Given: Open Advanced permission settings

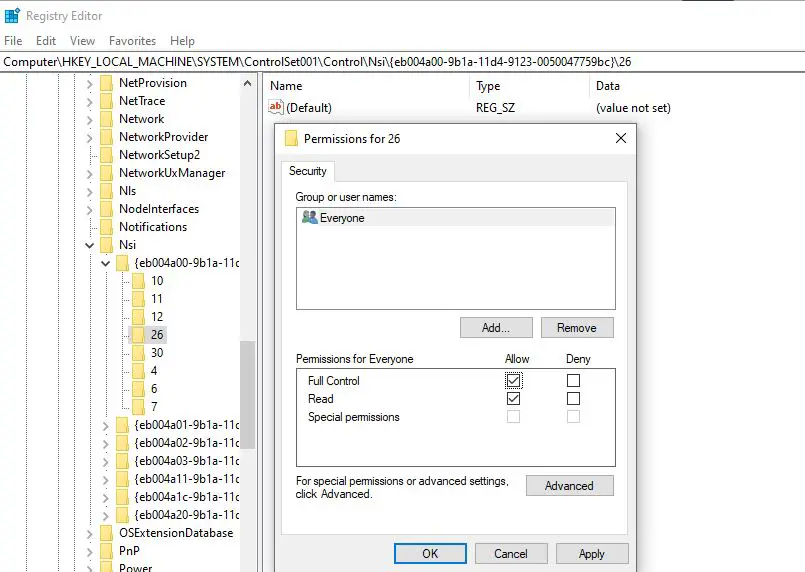Looking at the screenshot, I should click(569, 485).
